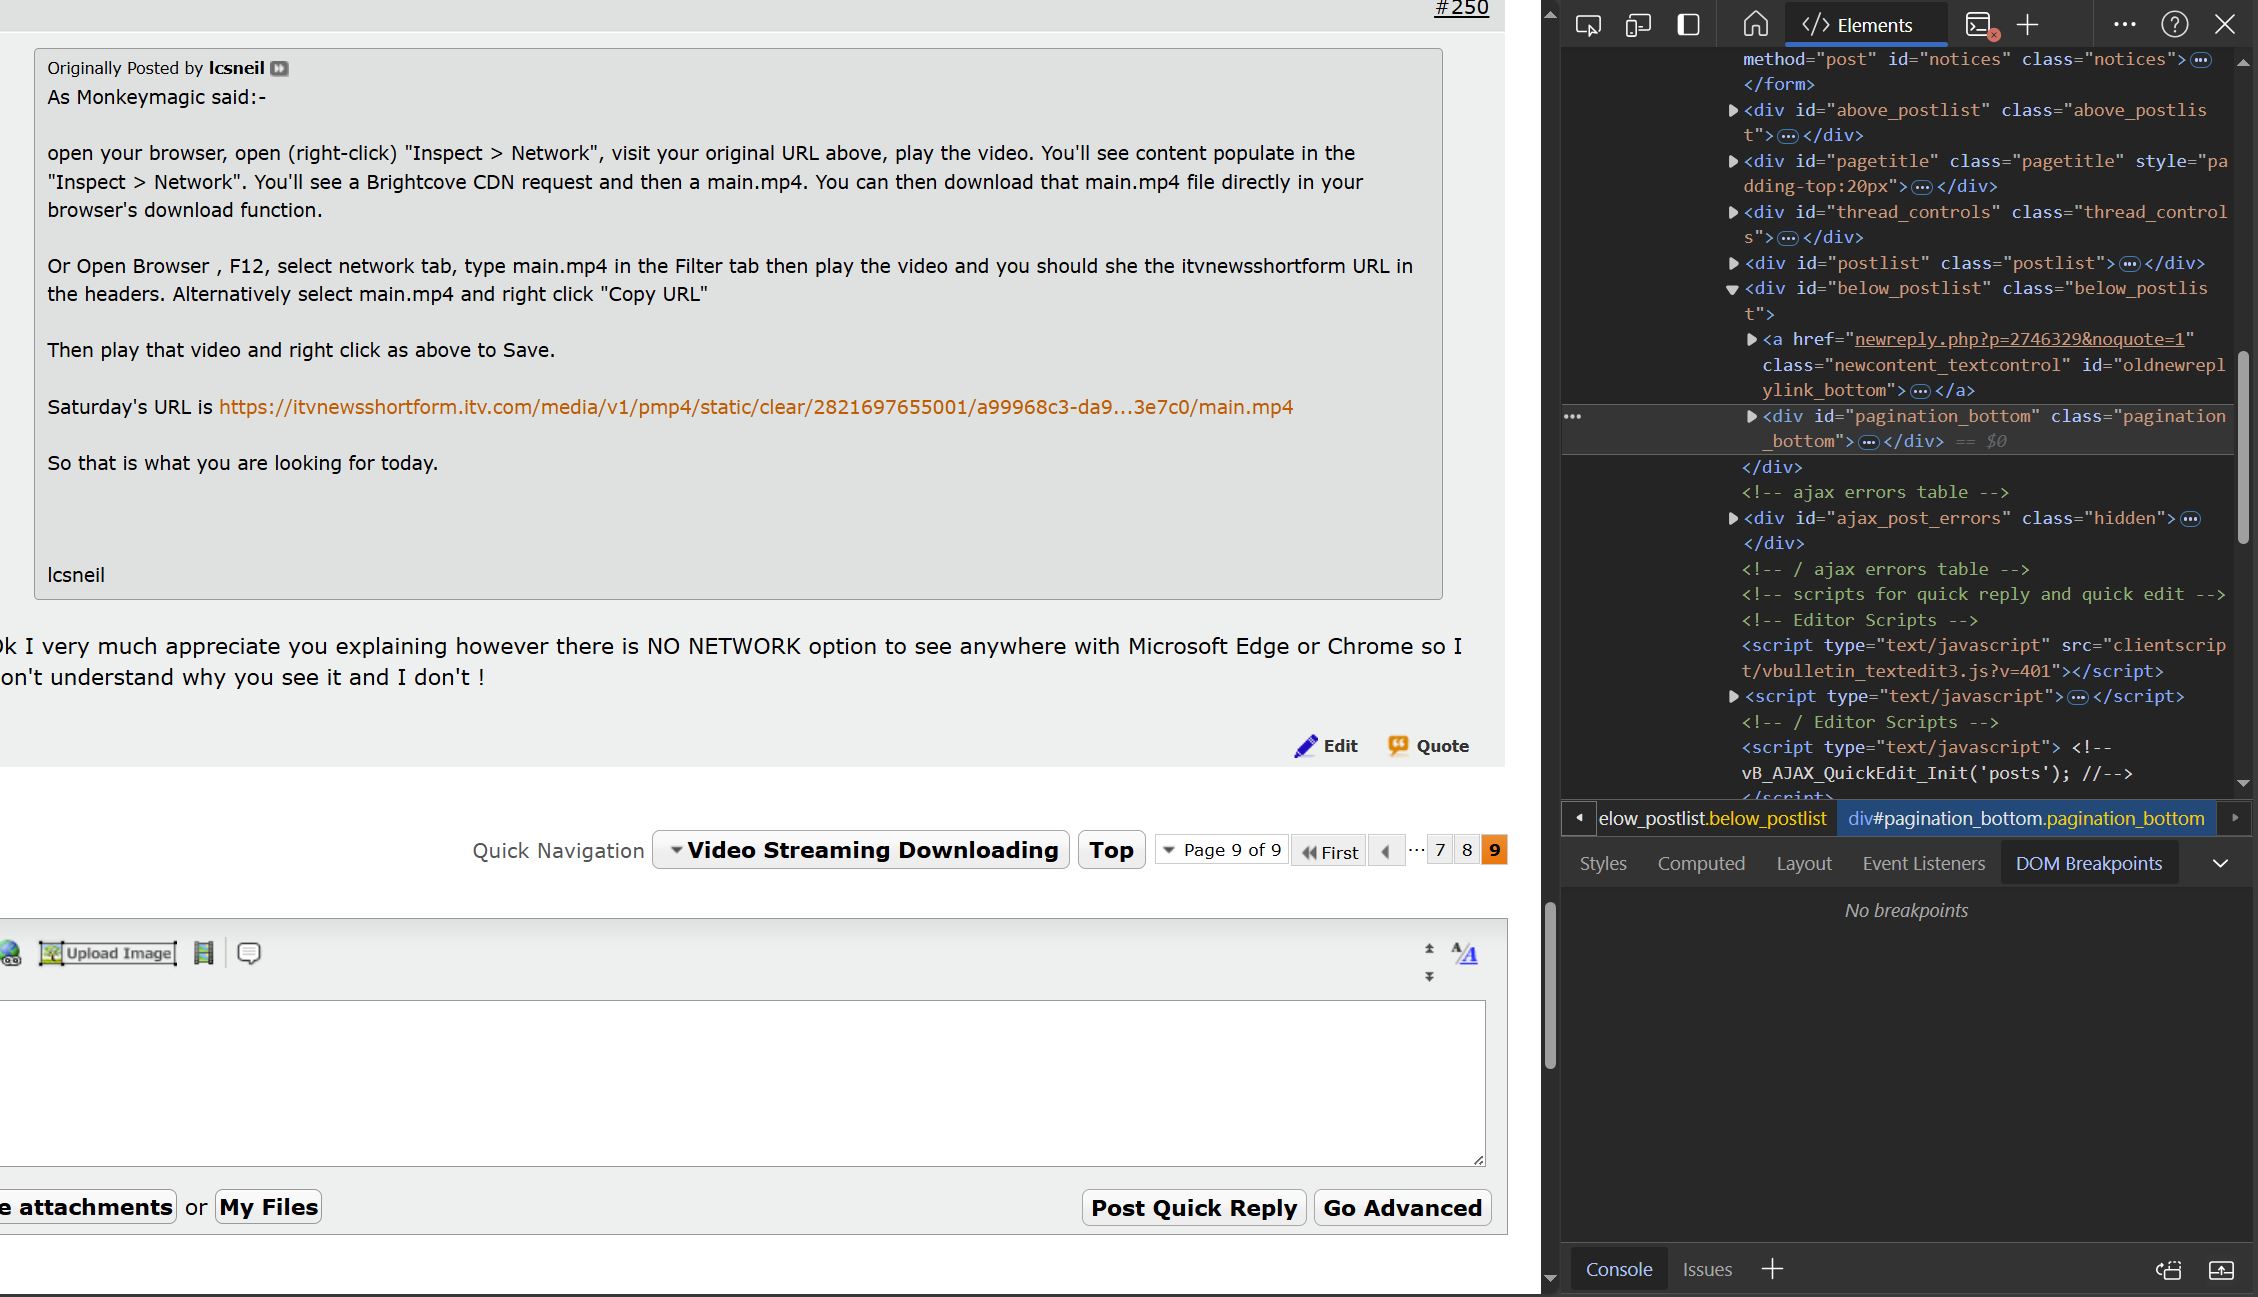This screenshot has width=2258, height=1297.
Task: Go to page 7 of thread
Action: (x=1440, y=850)
